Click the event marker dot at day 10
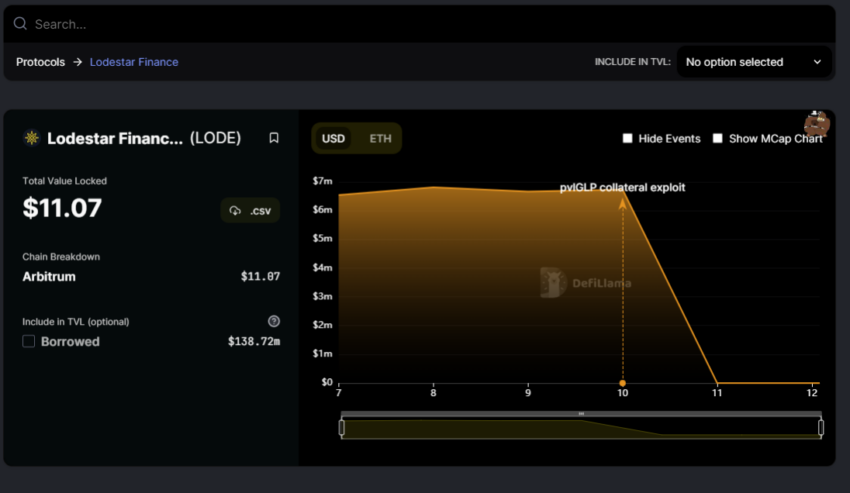The image size is (850, 493). [x=622, y=383]
